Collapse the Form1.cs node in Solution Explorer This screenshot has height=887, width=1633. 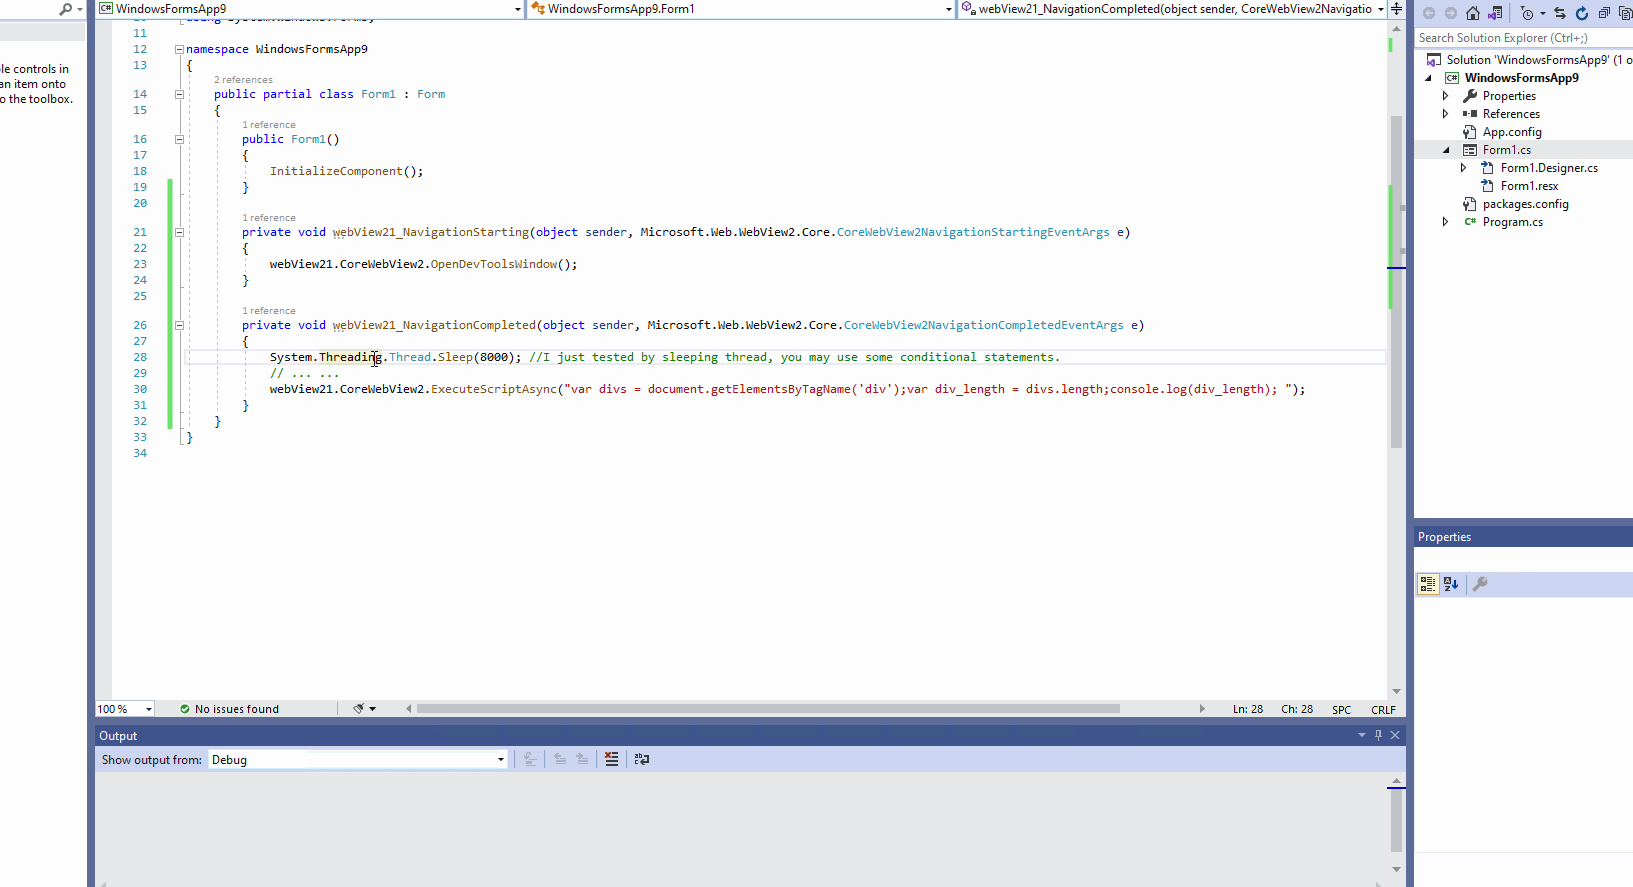coord(1445,150)
